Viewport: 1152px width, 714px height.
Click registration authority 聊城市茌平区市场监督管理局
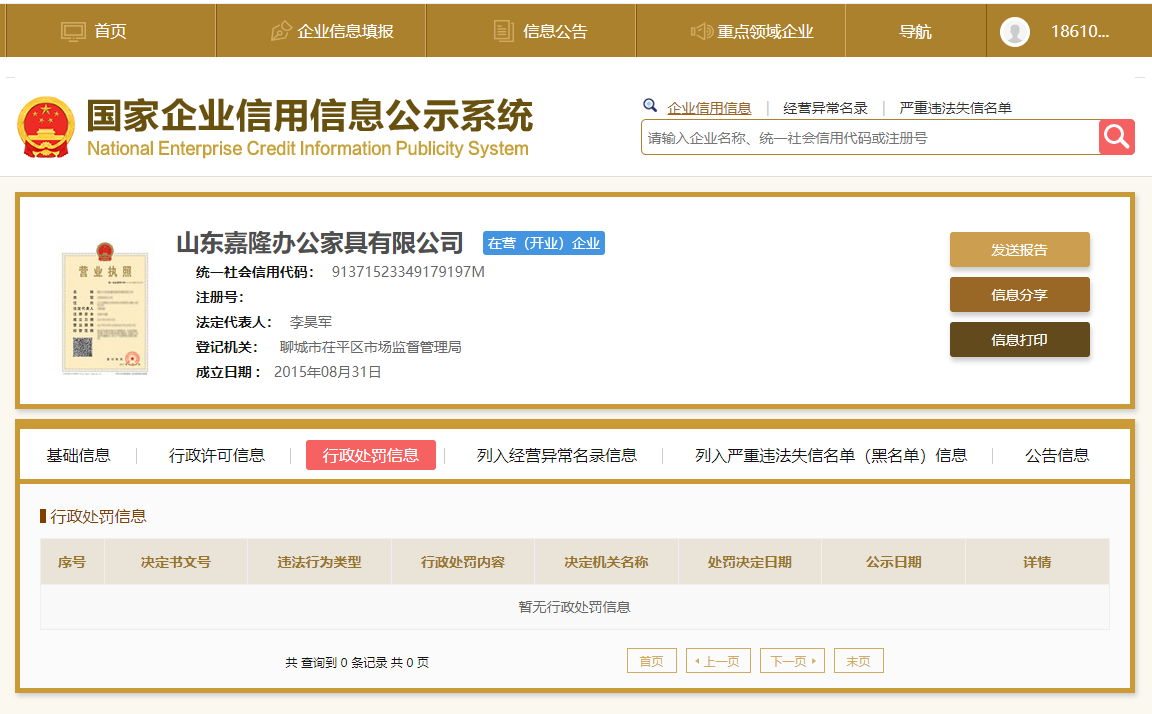click(370, 347)
